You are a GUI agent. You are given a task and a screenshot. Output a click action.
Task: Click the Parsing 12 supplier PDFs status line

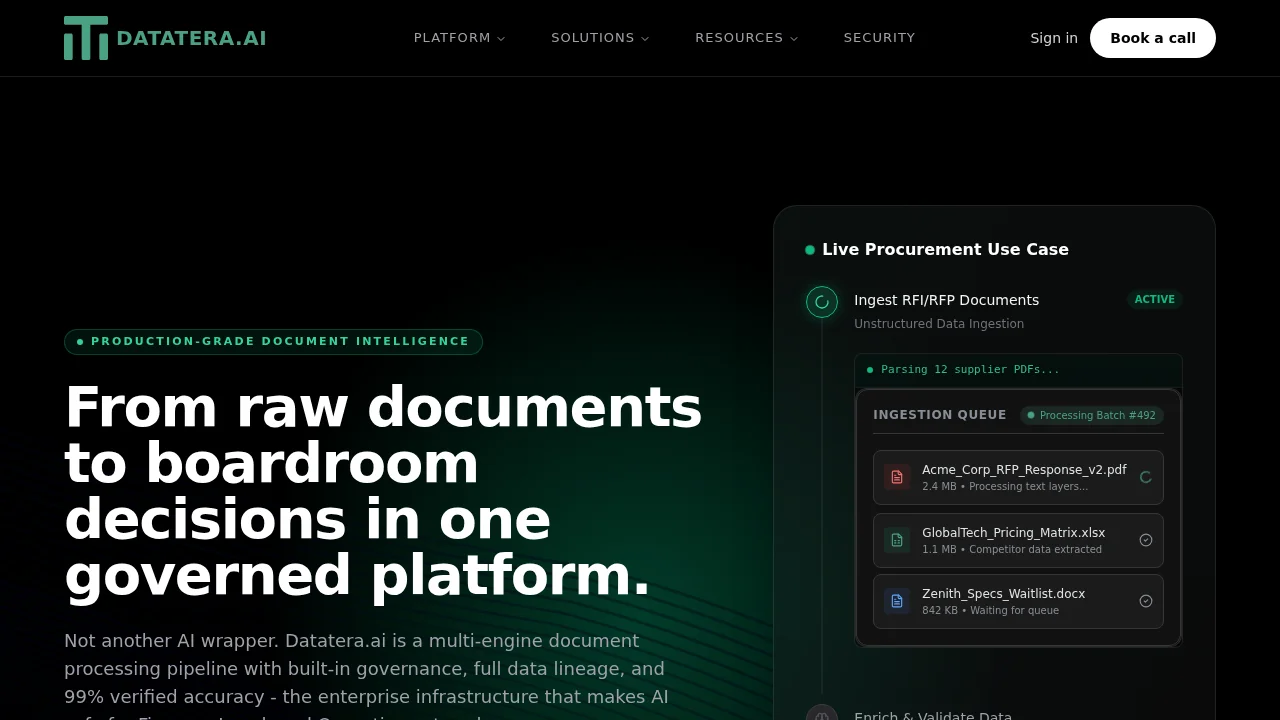[x=961, y=369]
